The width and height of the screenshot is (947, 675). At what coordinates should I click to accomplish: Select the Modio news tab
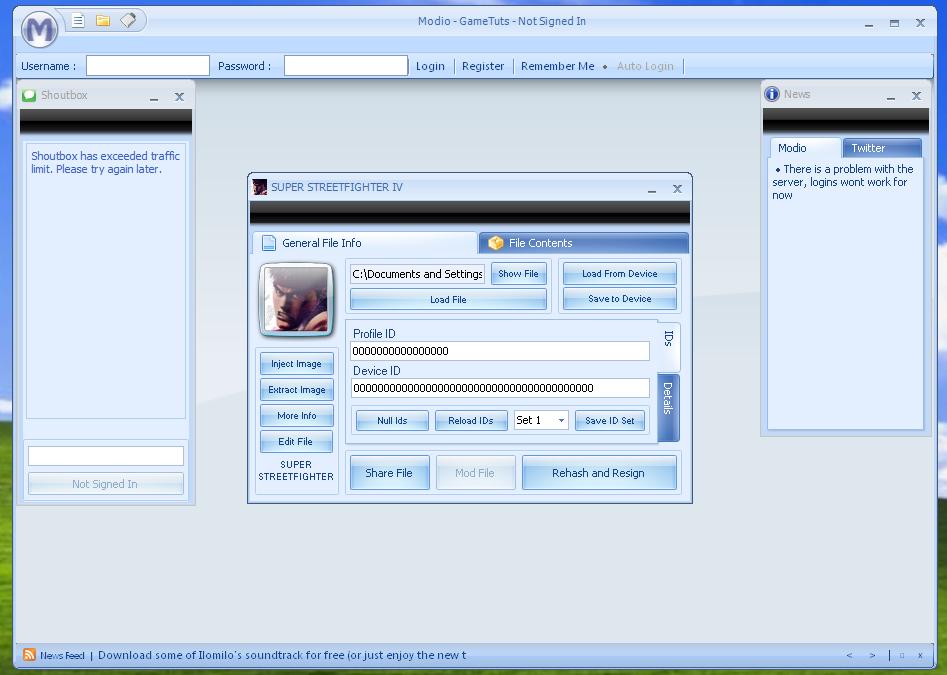coord(805,148)
